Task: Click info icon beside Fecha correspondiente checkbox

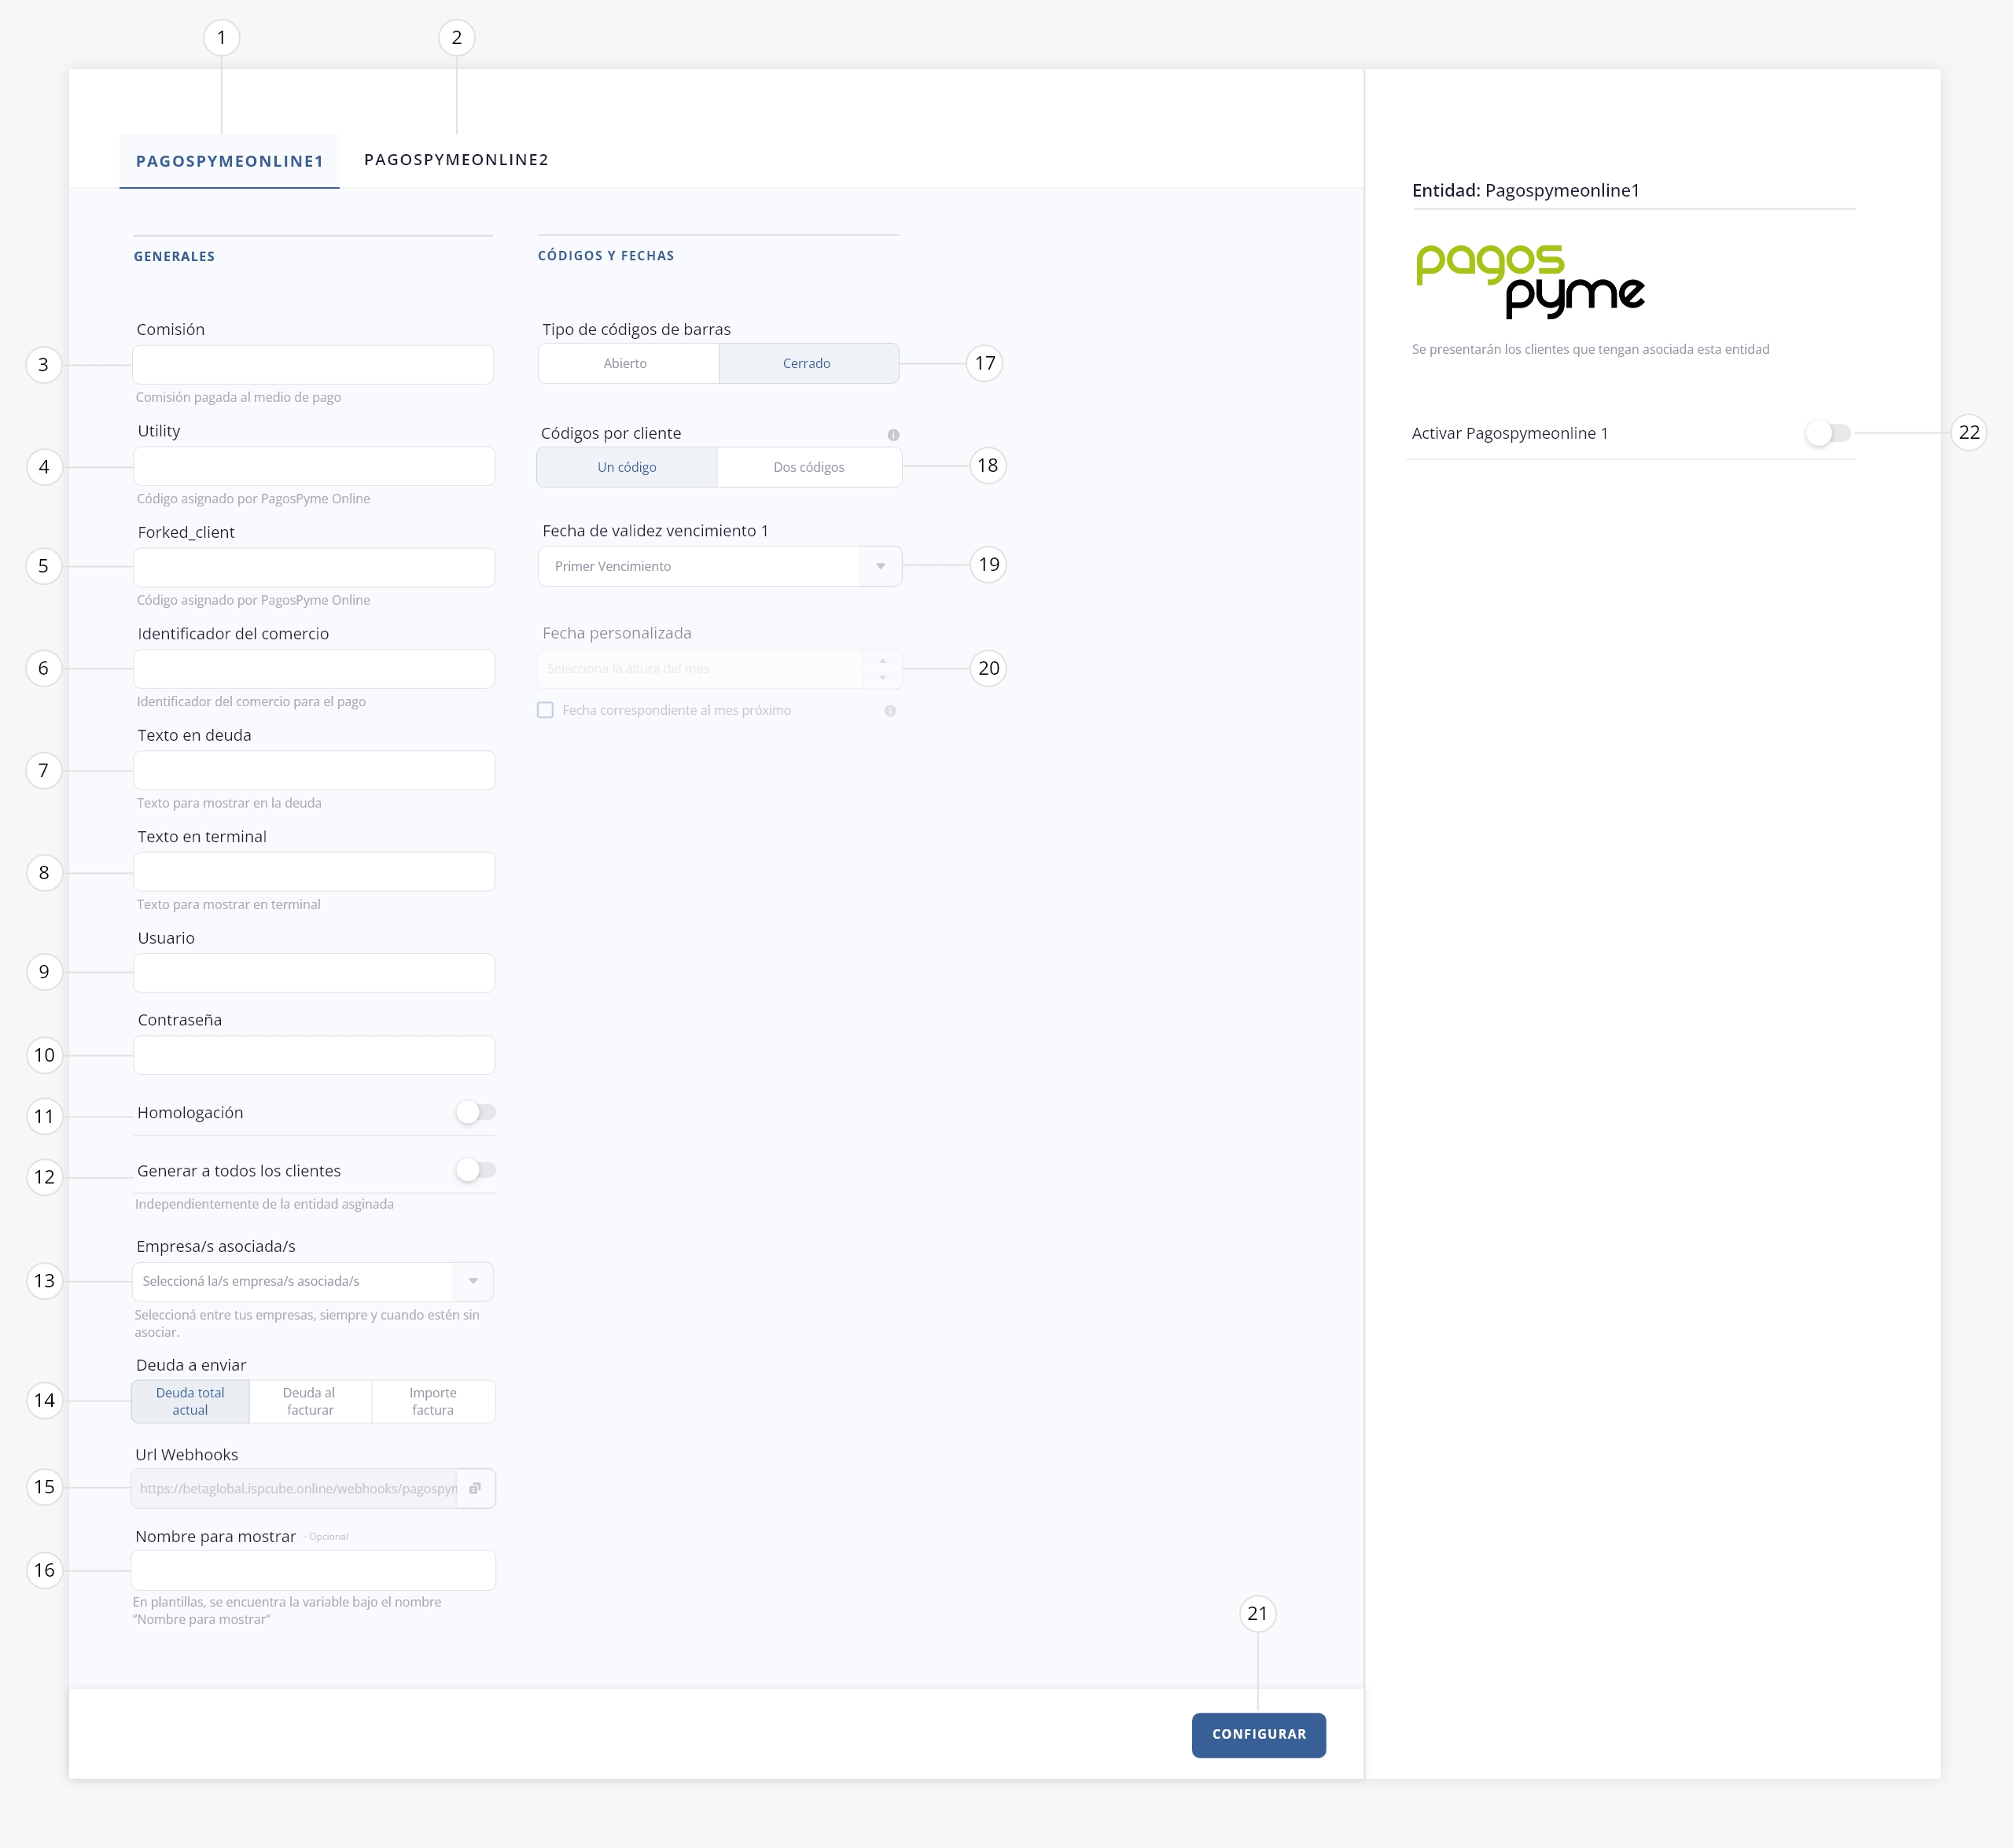Action: coord(890,711)
